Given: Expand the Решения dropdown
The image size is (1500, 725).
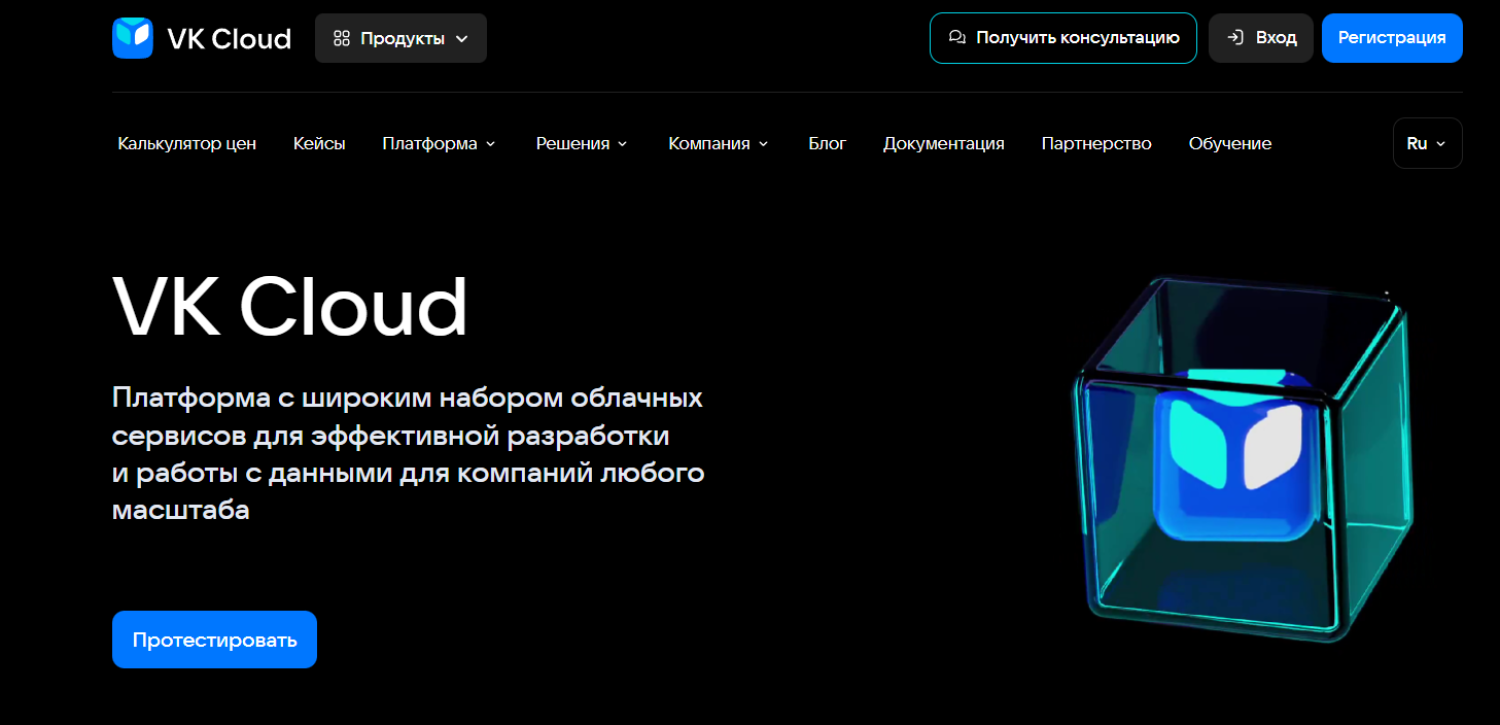Looking at the screenshot, I should pyautogui.click(x=581, y=144).
